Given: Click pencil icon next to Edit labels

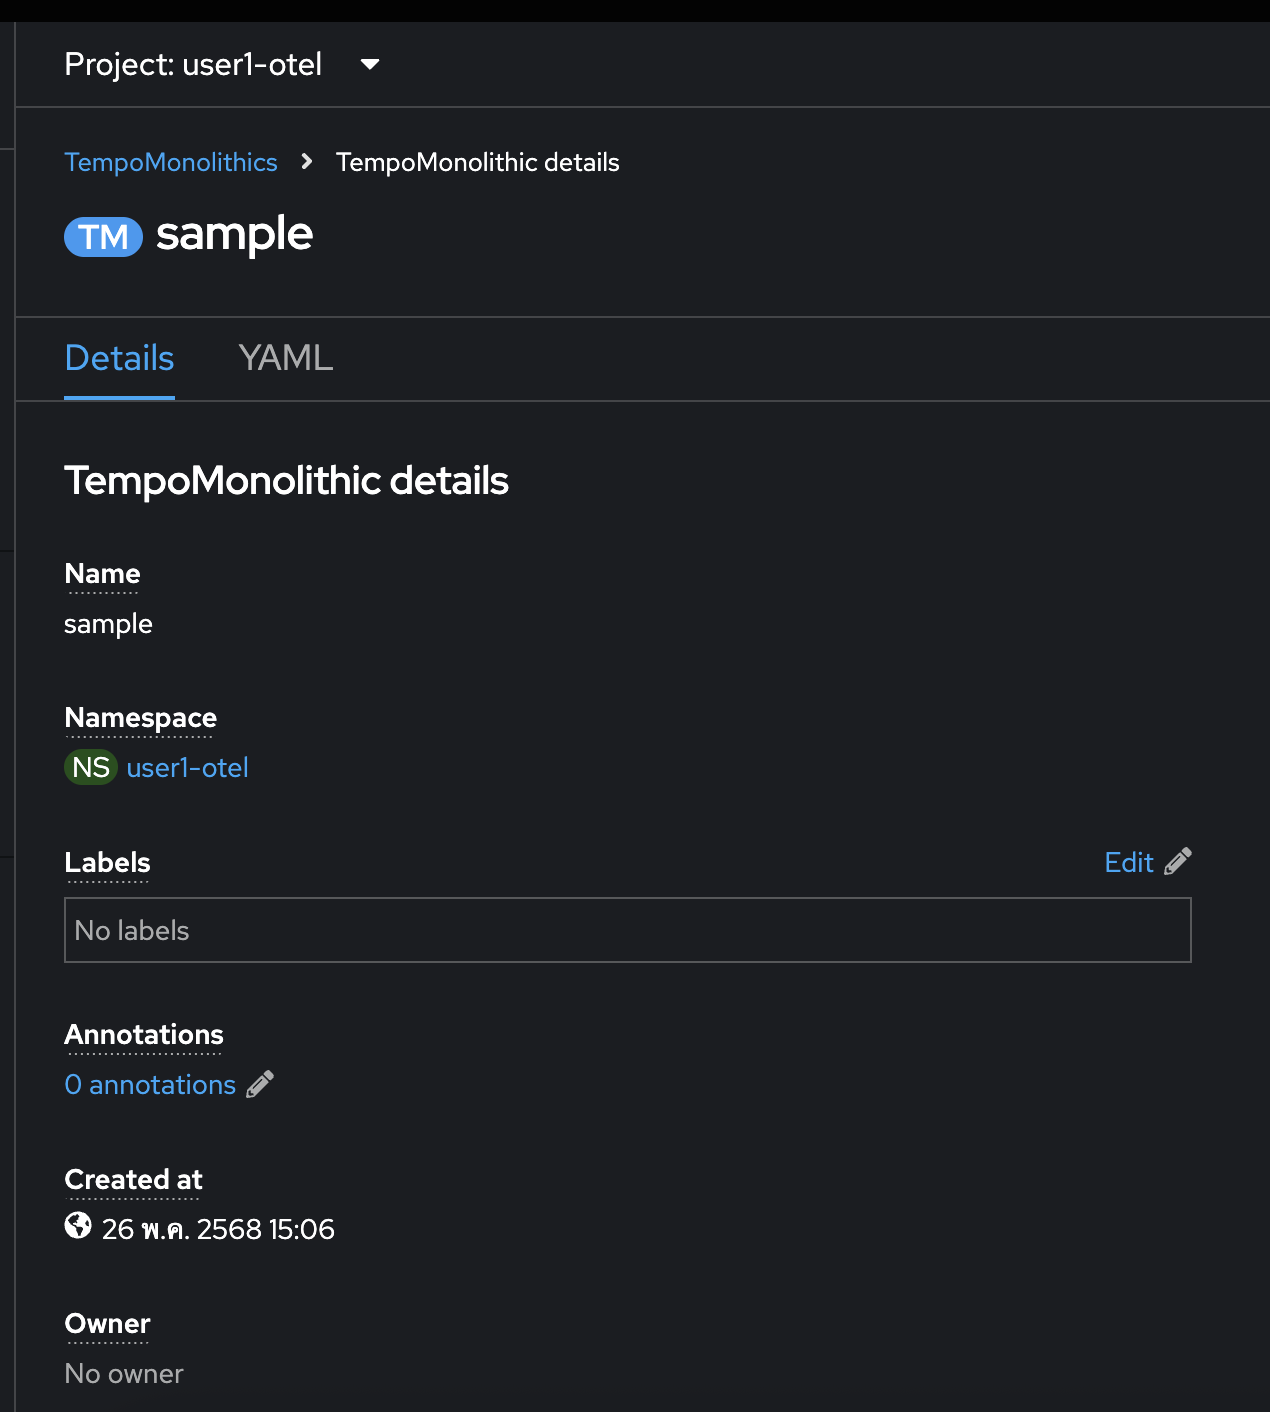Looking at the screenshot, I should [x=1178, y=861].
